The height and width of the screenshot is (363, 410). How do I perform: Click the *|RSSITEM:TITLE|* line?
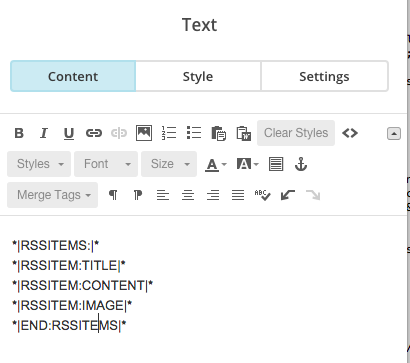(x=69, y=266)
